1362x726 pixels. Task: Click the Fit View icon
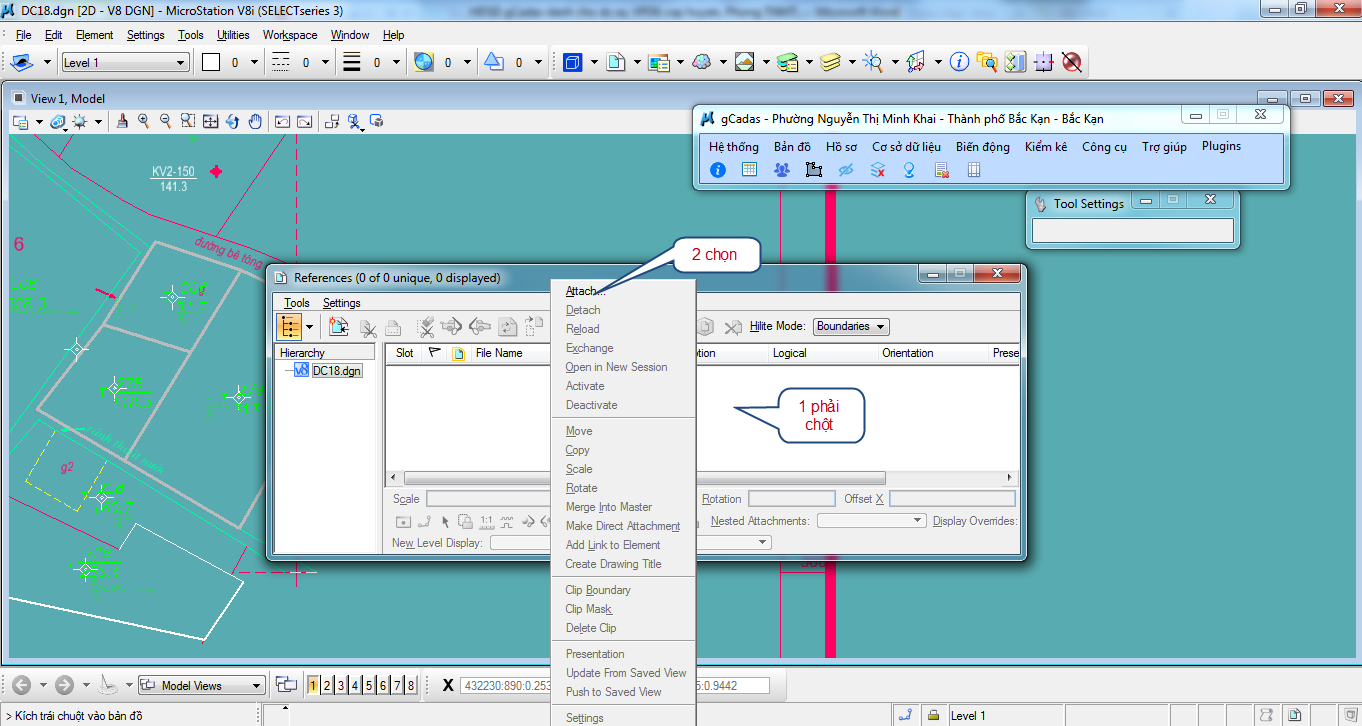[x=210, y=122]
